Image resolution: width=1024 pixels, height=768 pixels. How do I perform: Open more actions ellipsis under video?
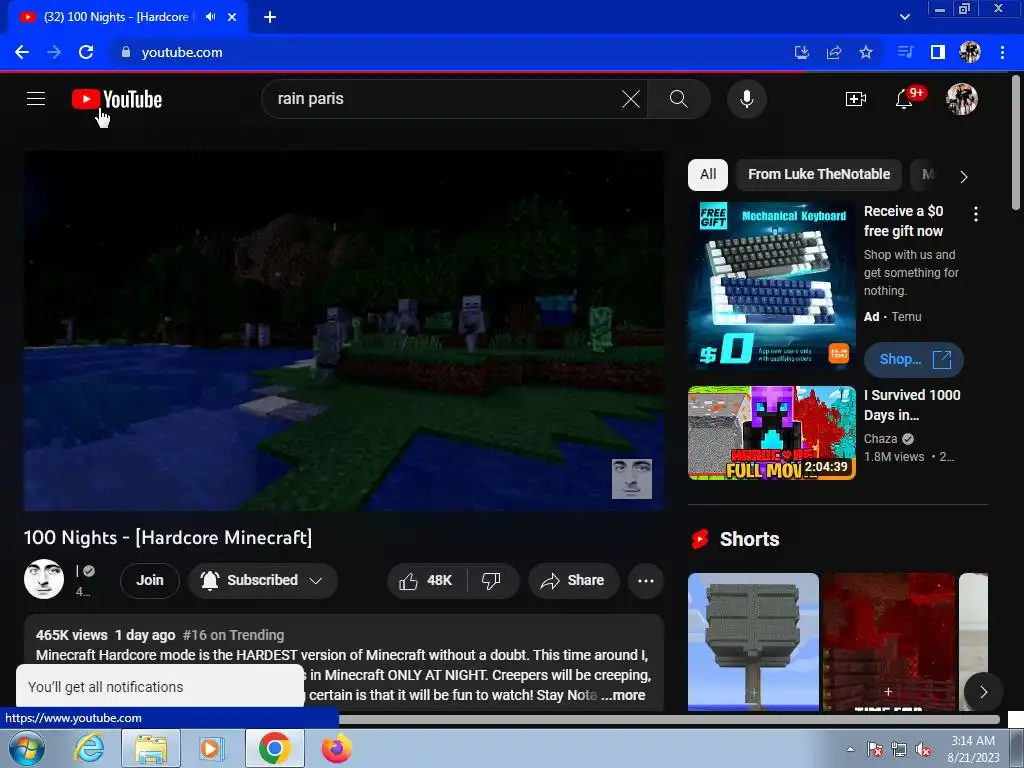tap(646, 581)
